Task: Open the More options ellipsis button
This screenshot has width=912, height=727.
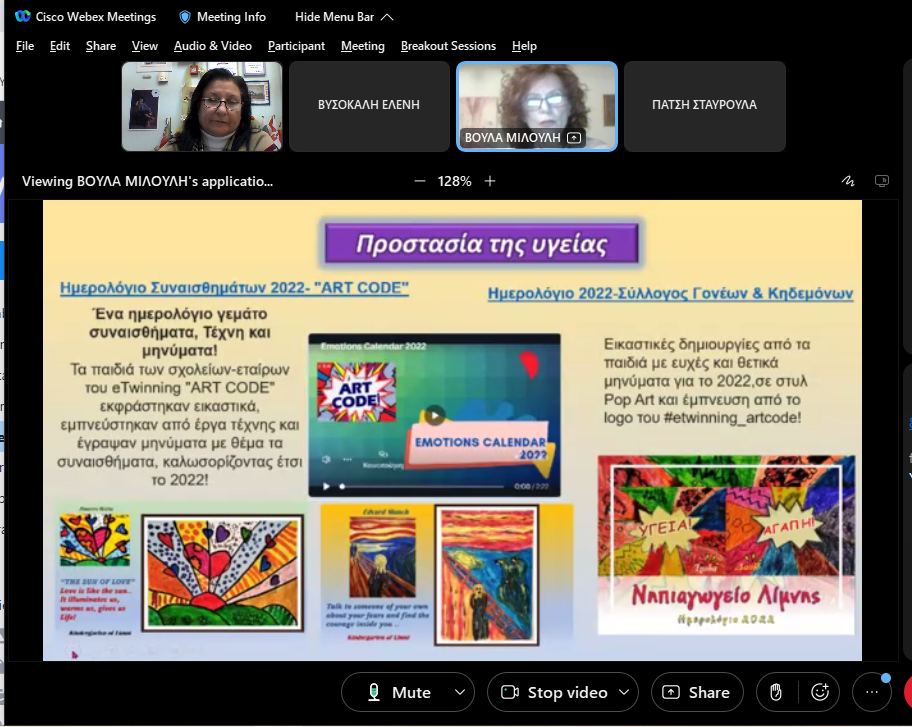Action: pos(871,692)
